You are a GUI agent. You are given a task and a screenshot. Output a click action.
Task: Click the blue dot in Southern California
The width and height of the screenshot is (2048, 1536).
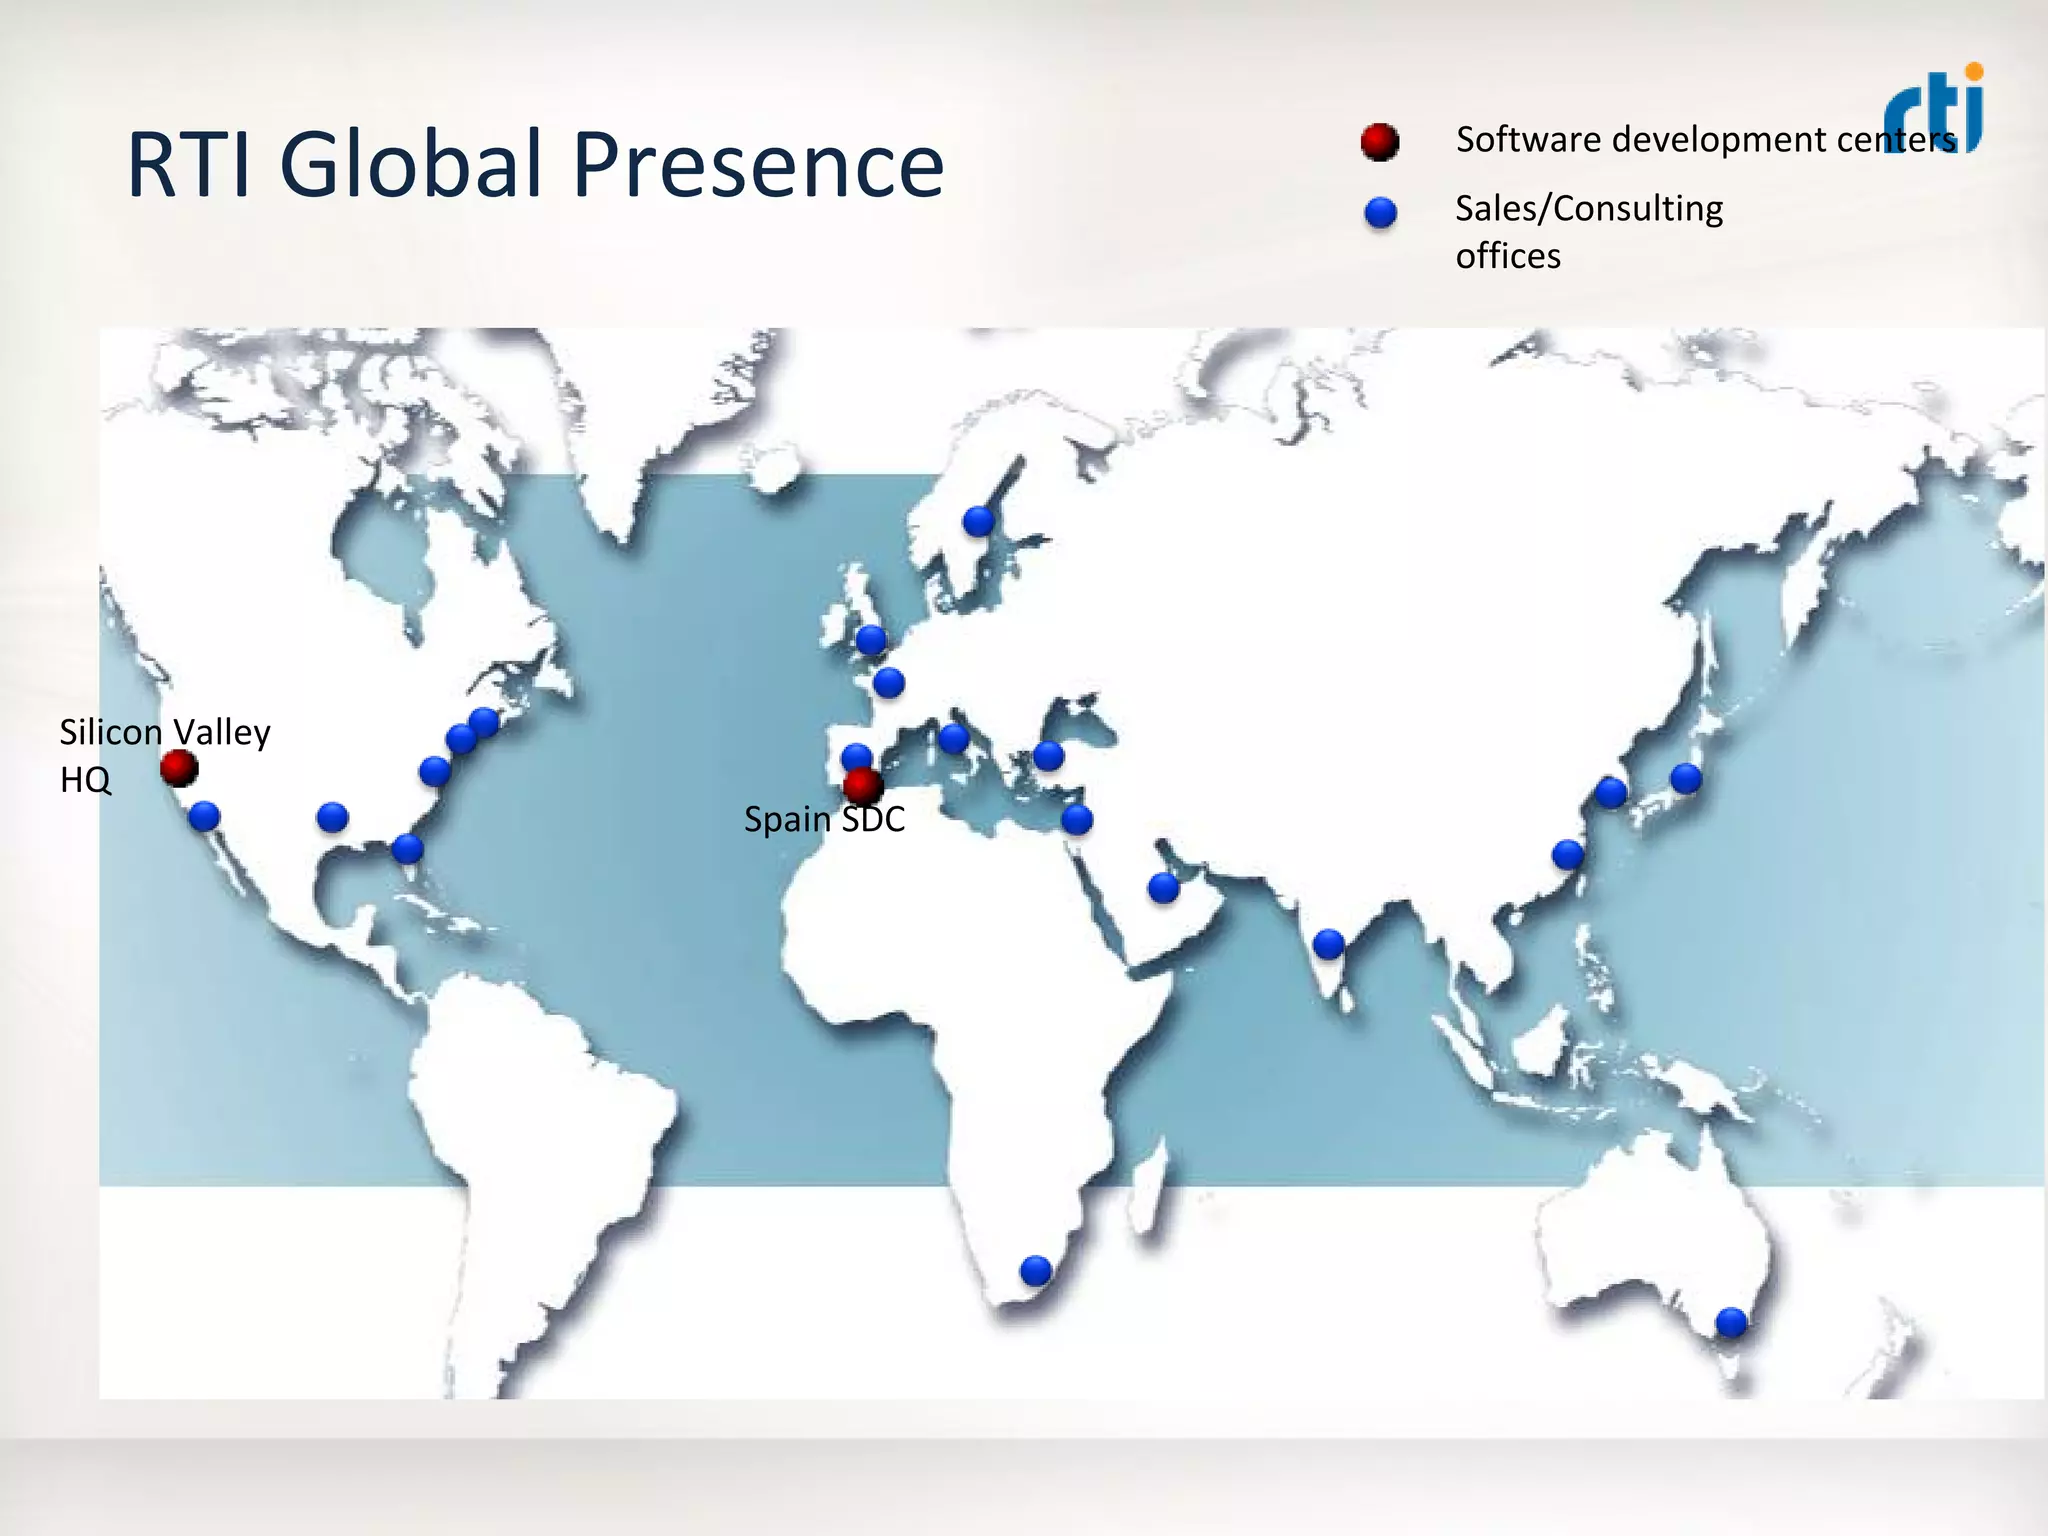coord(204,816)
